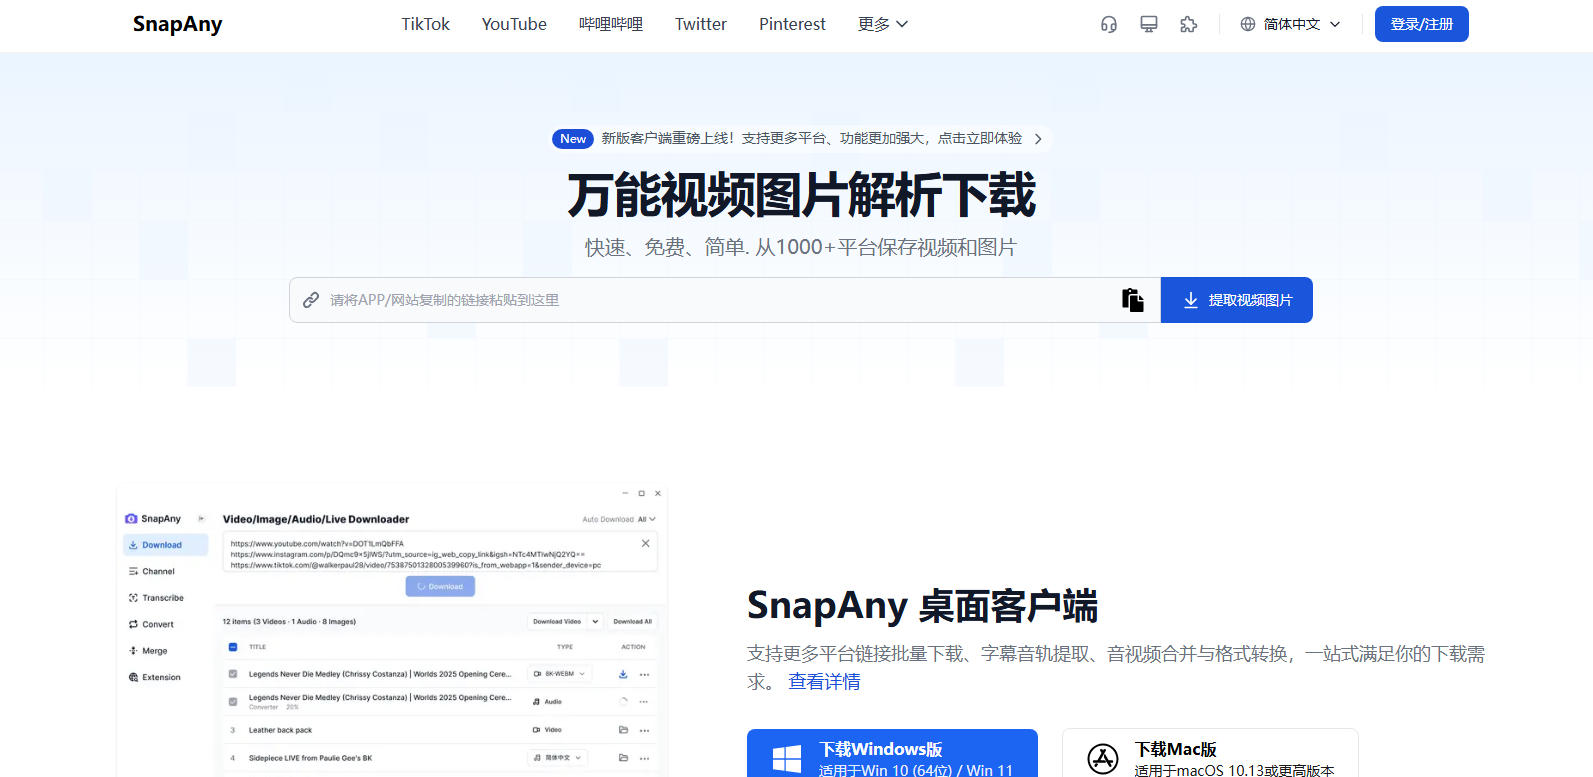The image size is (1593, 777).
Task: Click the 登录/注册 button
Action: tap(1421, 24)
